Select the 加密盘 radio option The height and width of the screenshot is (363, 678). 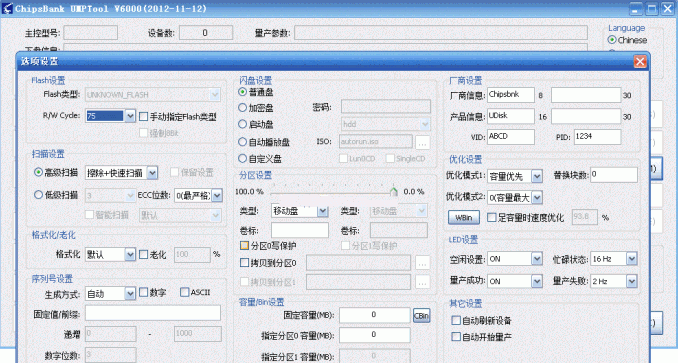[243, 108]
